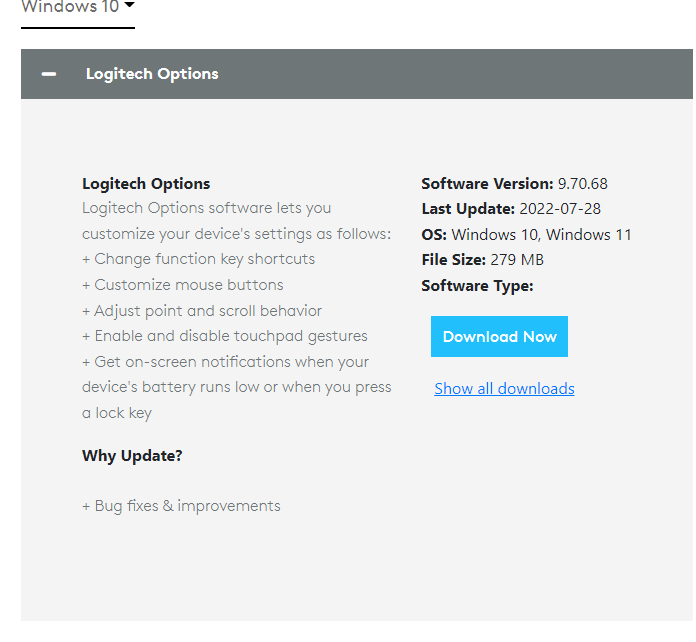Click the Download Now button

(x=499, y=337)
